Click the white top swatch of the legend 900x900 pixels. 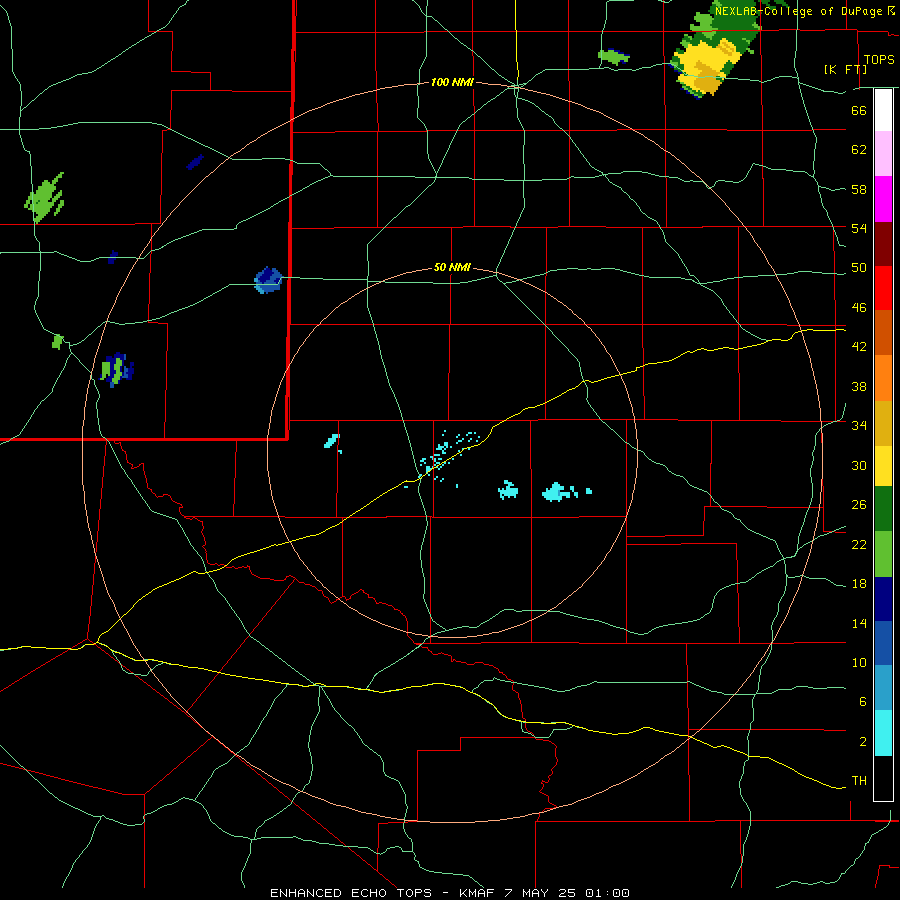click(x=883, y=110)
